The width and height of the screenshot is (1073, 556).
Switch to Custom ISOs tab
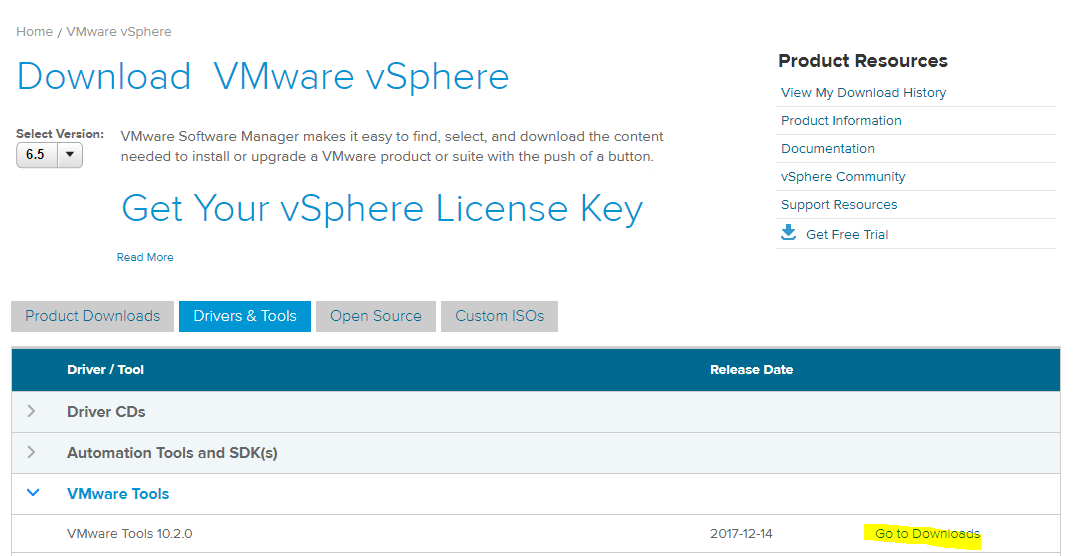pos(500,316)
